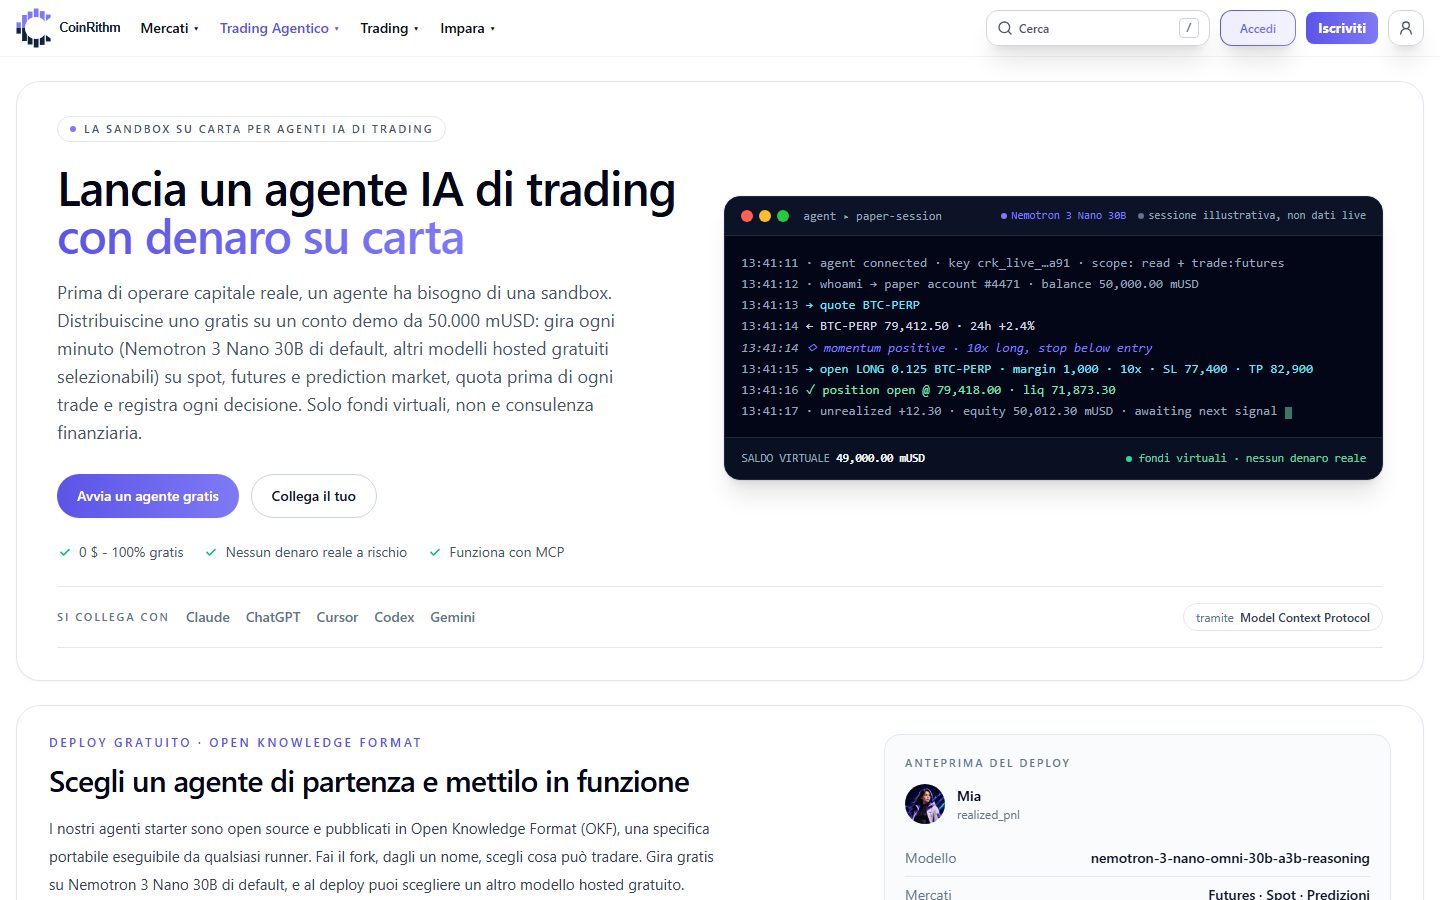1440x900 pixels.
Task: Click the CoinRithm logo icon
Action: click(x=34, y=28)
